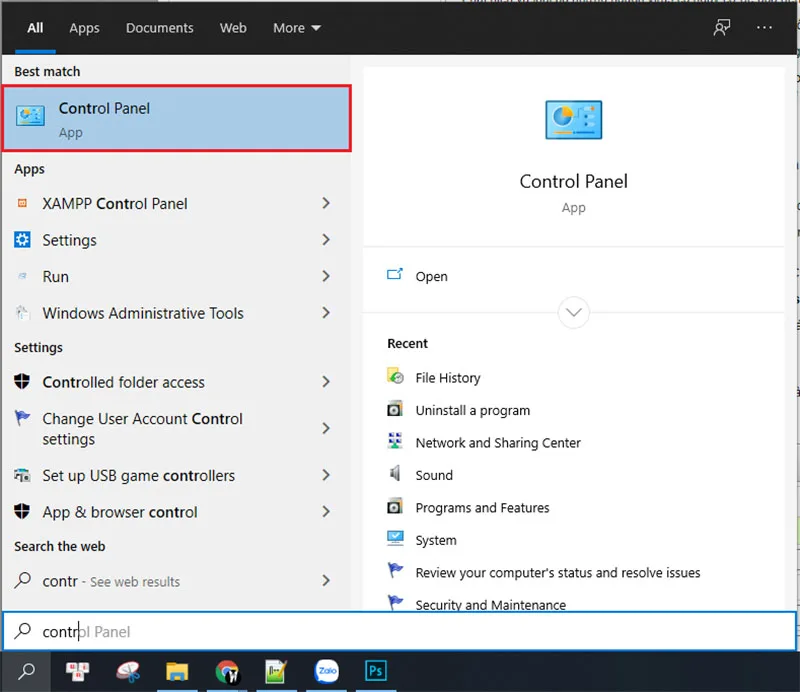Click the Sound speaker icon
The width and height of the screenshot is (800, 692).
394,473
